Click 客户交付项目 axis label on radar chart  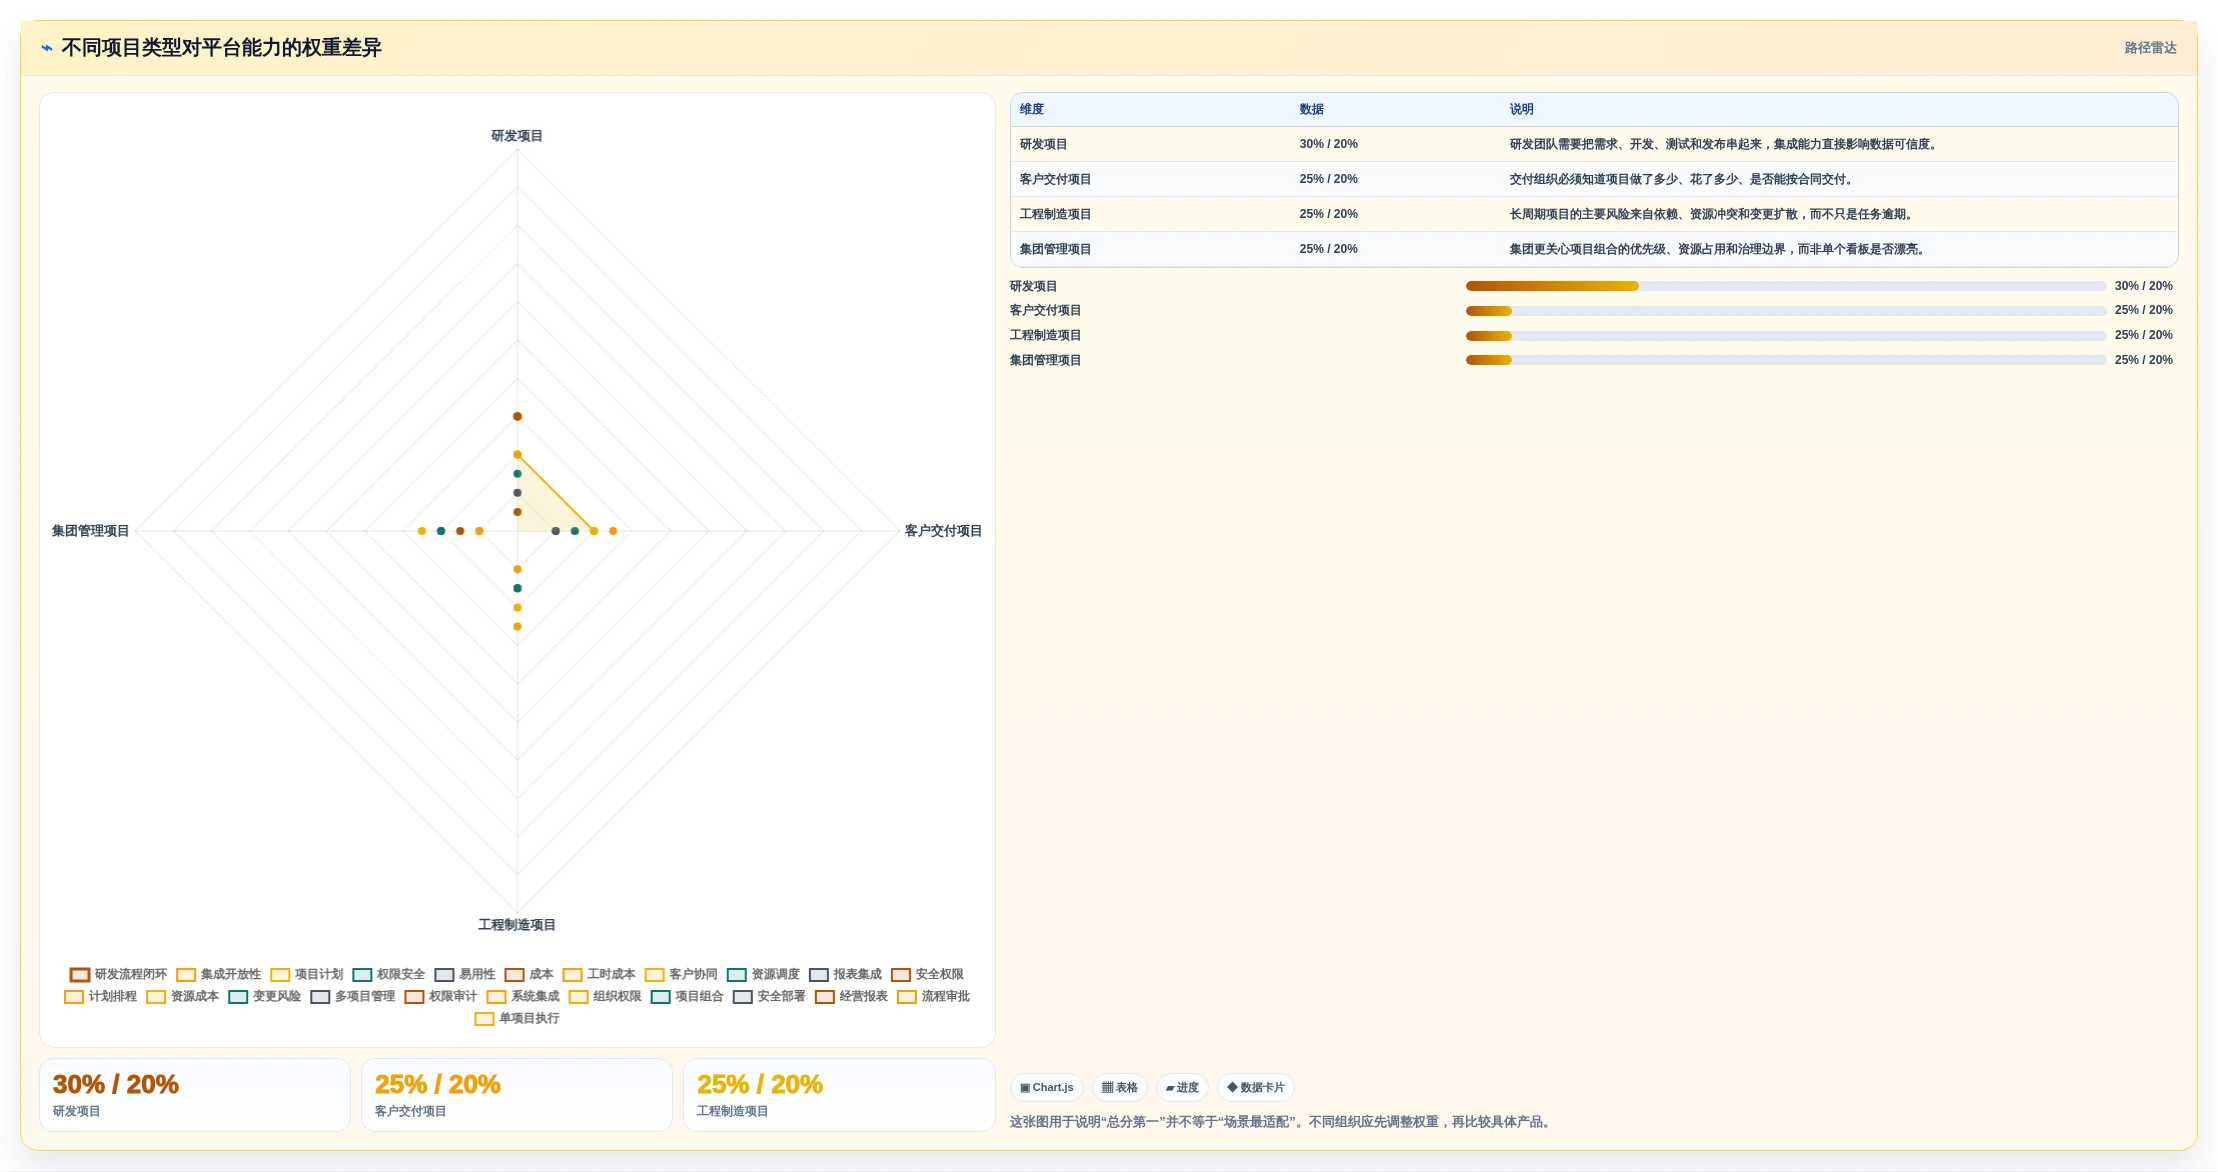[943, 531]
